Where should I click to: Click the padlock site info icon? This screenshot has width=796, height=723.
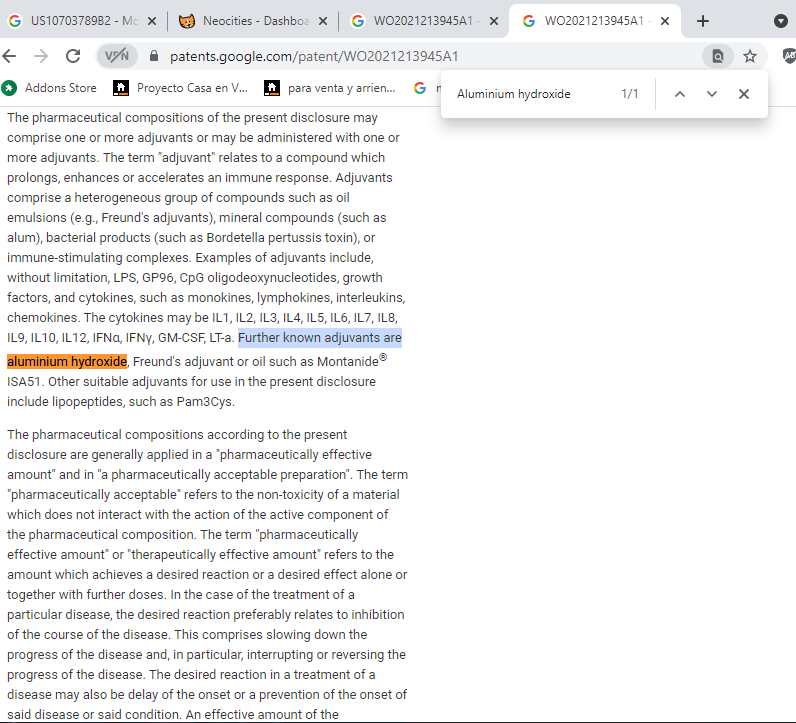[x=154, y=57]
